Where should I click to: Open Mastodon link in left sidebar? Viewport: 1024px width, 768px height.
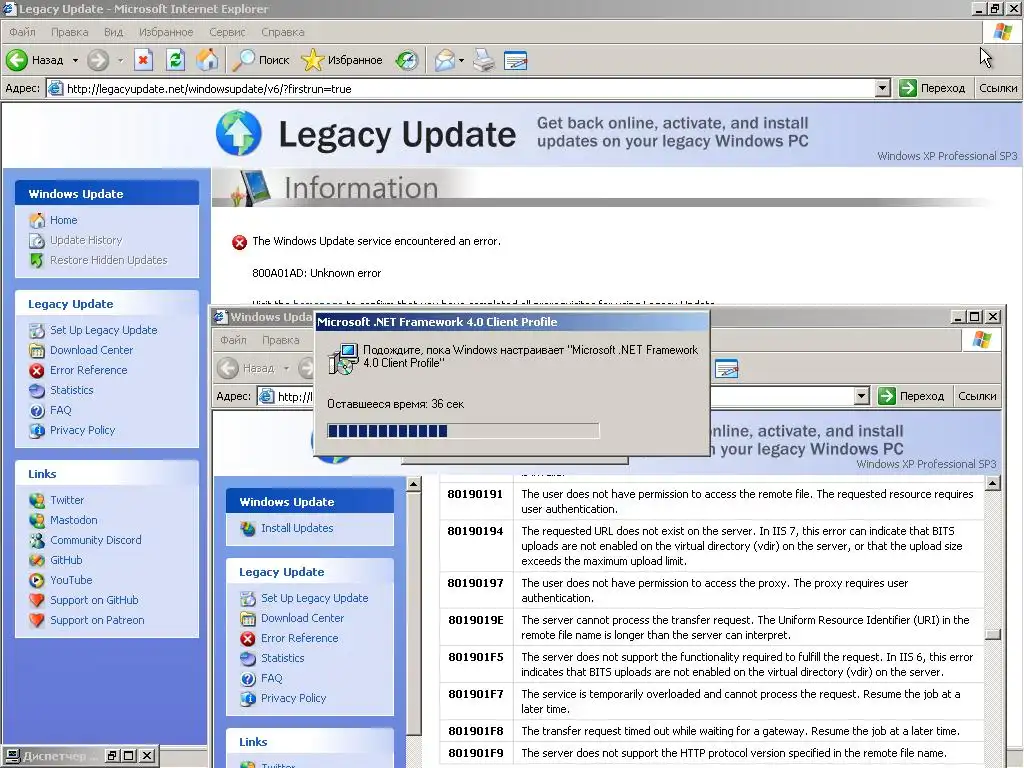[74, 520]
